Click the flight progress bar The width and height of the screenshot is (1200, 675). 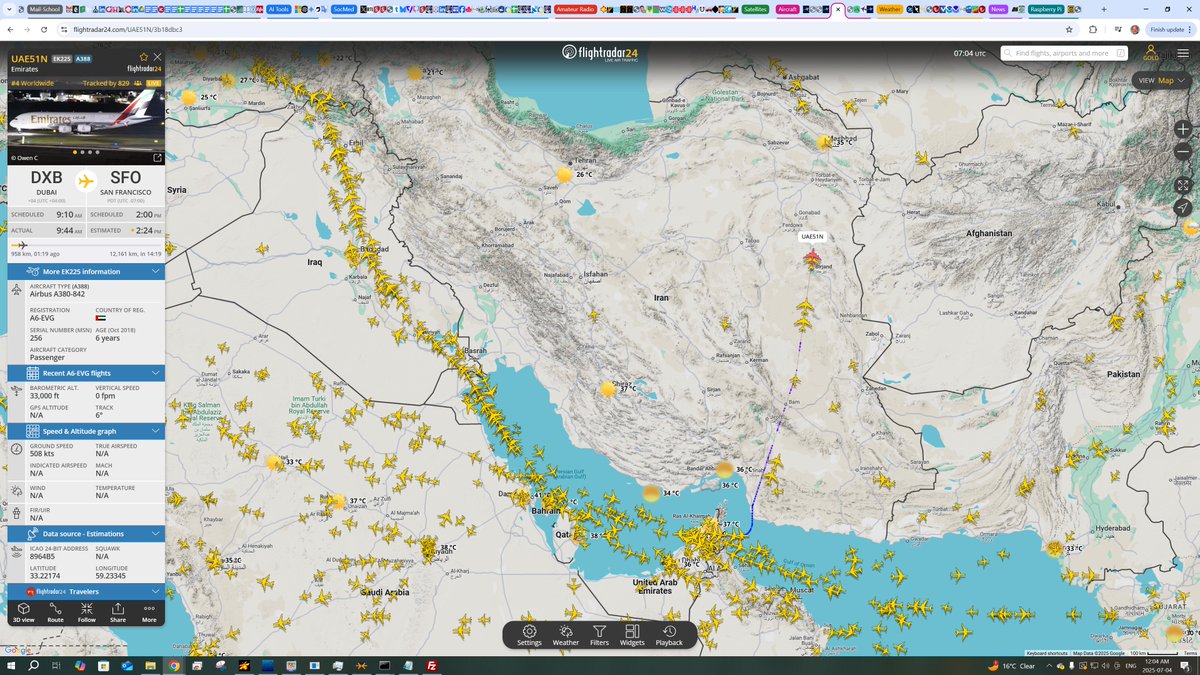pos(86,245)
